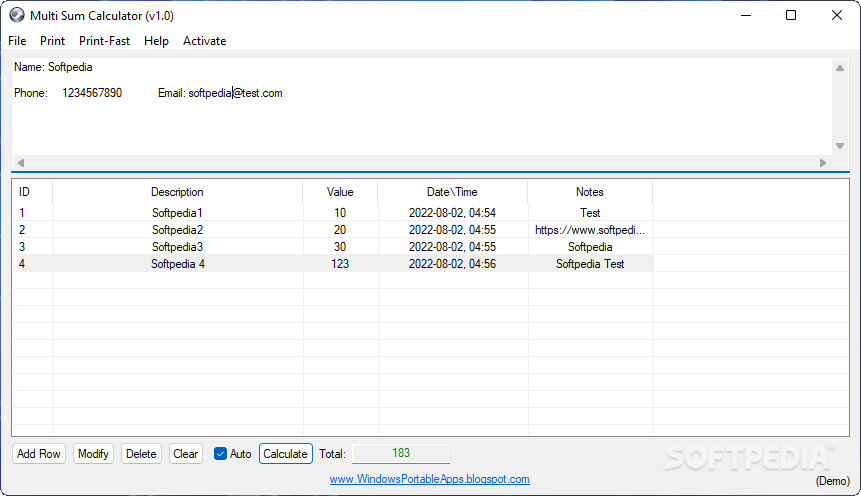
Task: Minimize the Multi Sum Calculator window
Action: (x=746, y=15)
